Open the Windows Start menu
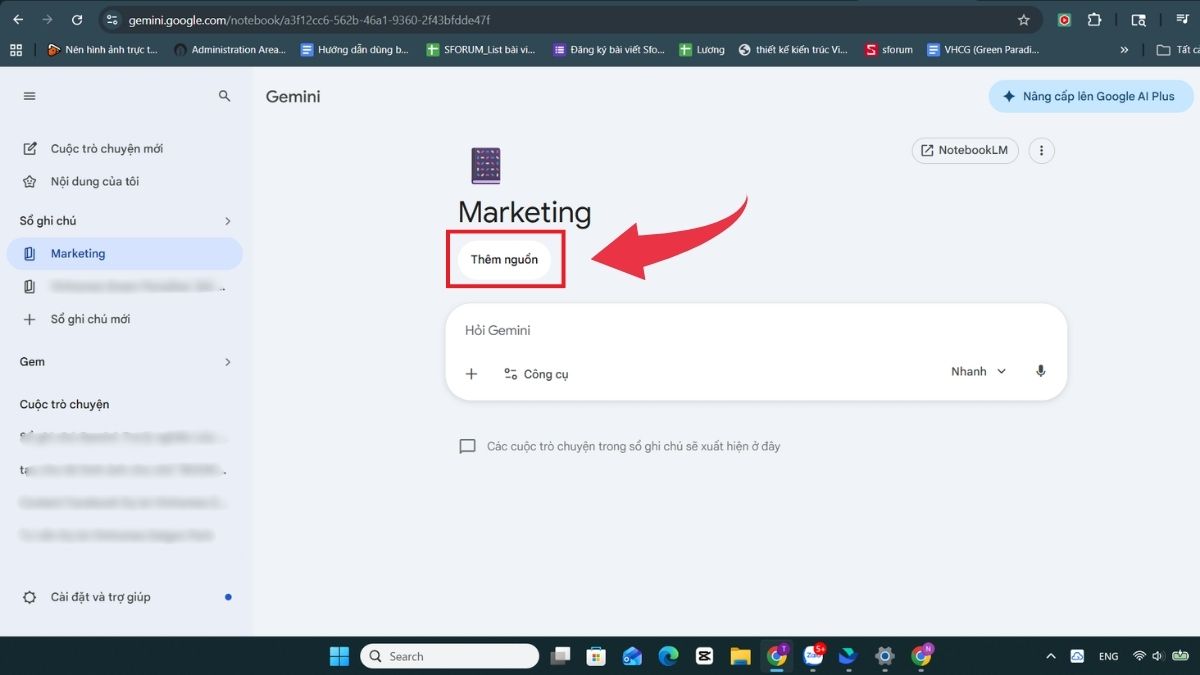 [x=339, y=656]
